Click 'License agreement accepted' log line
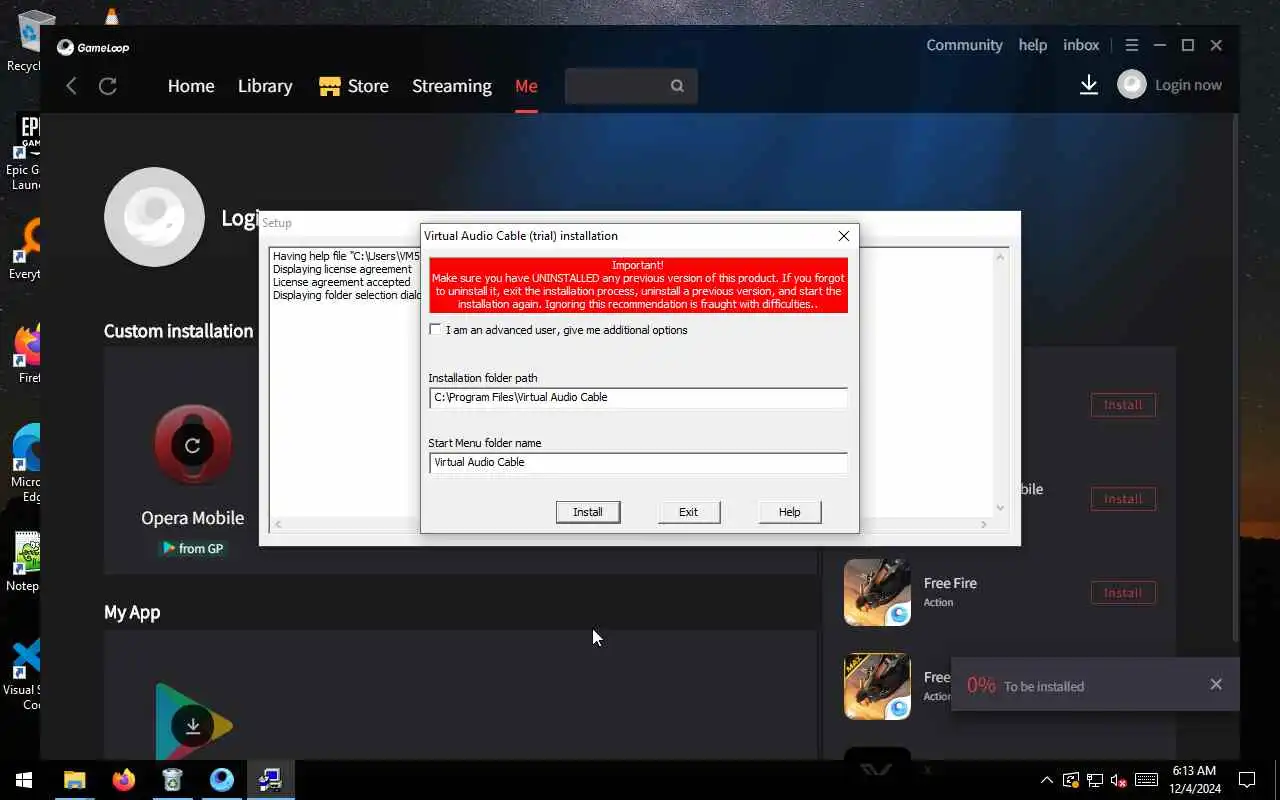Viewport: 1280px width, 800px height. pyautogui.click(x=341, y=282)
